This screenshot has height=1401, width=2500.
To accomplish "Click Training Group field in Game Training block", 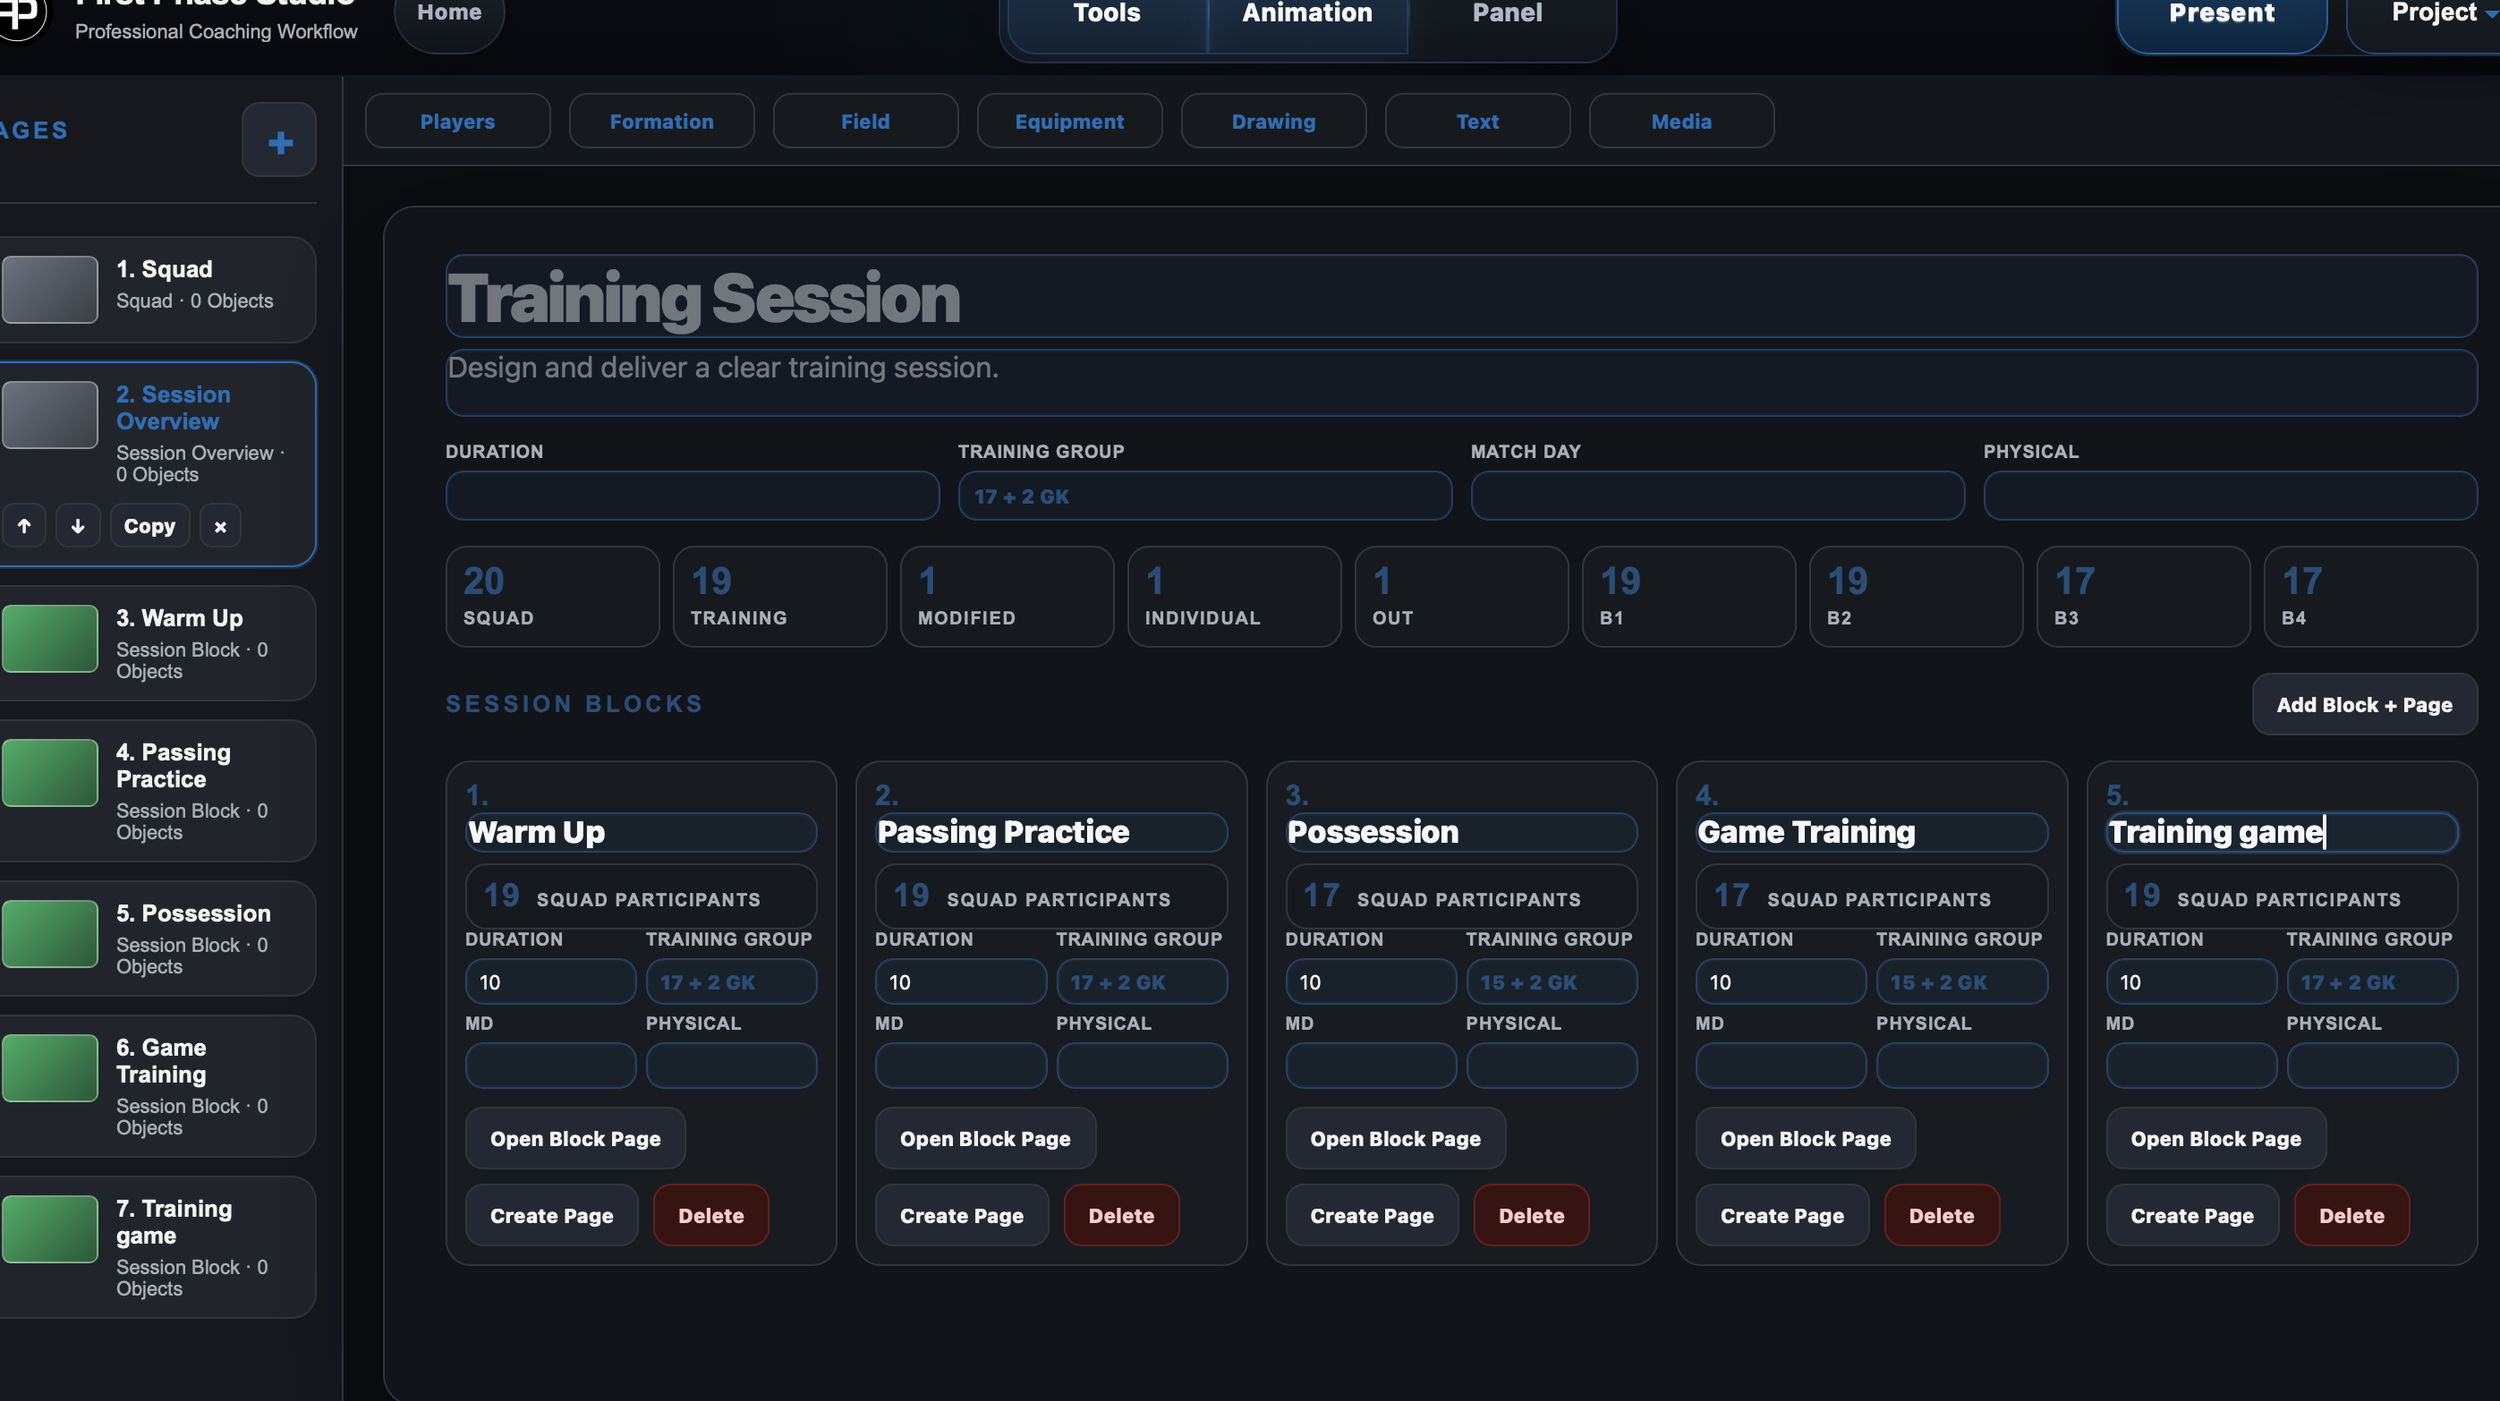I will (1961, 982).
